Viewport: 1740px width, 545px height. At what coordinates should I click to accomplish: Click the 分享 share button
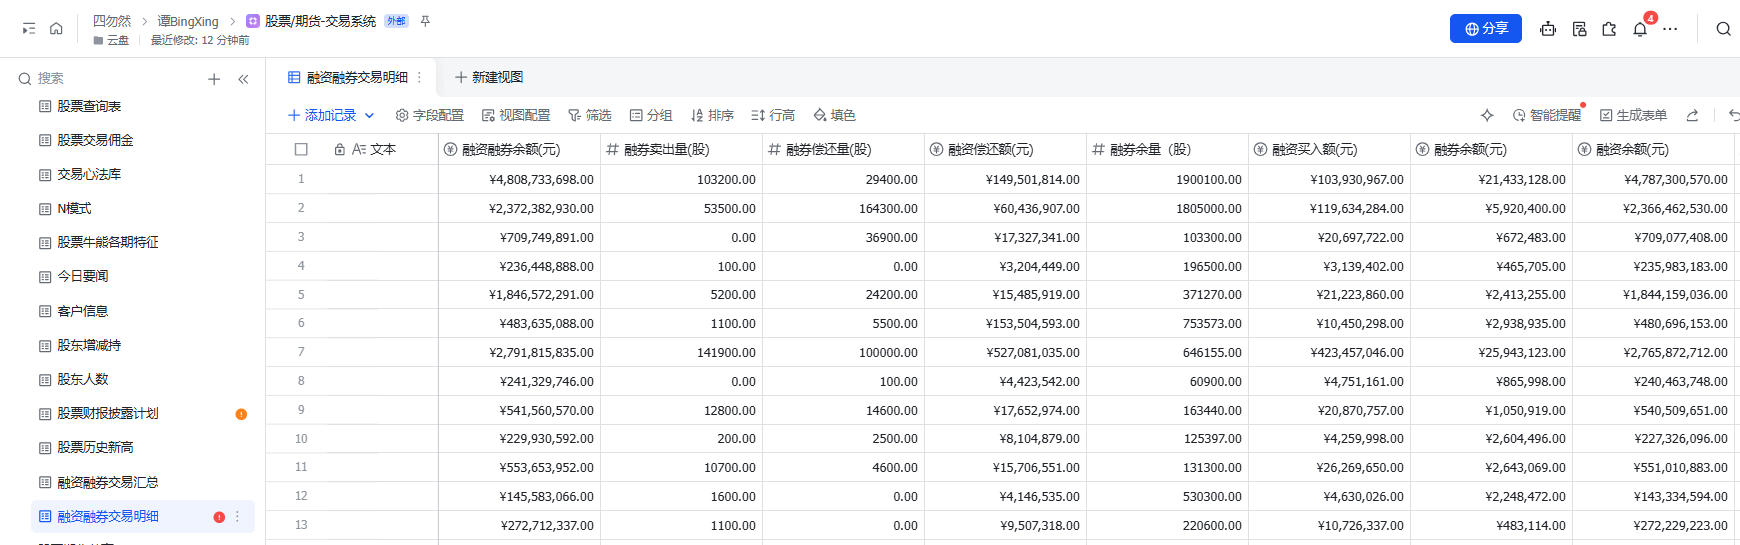pos(1486,29)
